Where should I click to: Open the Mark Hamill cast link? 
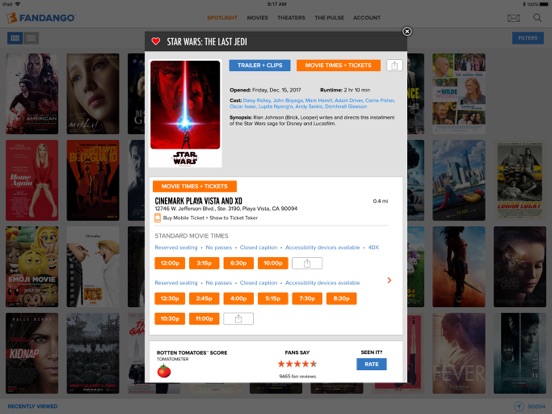click(318, 100)
